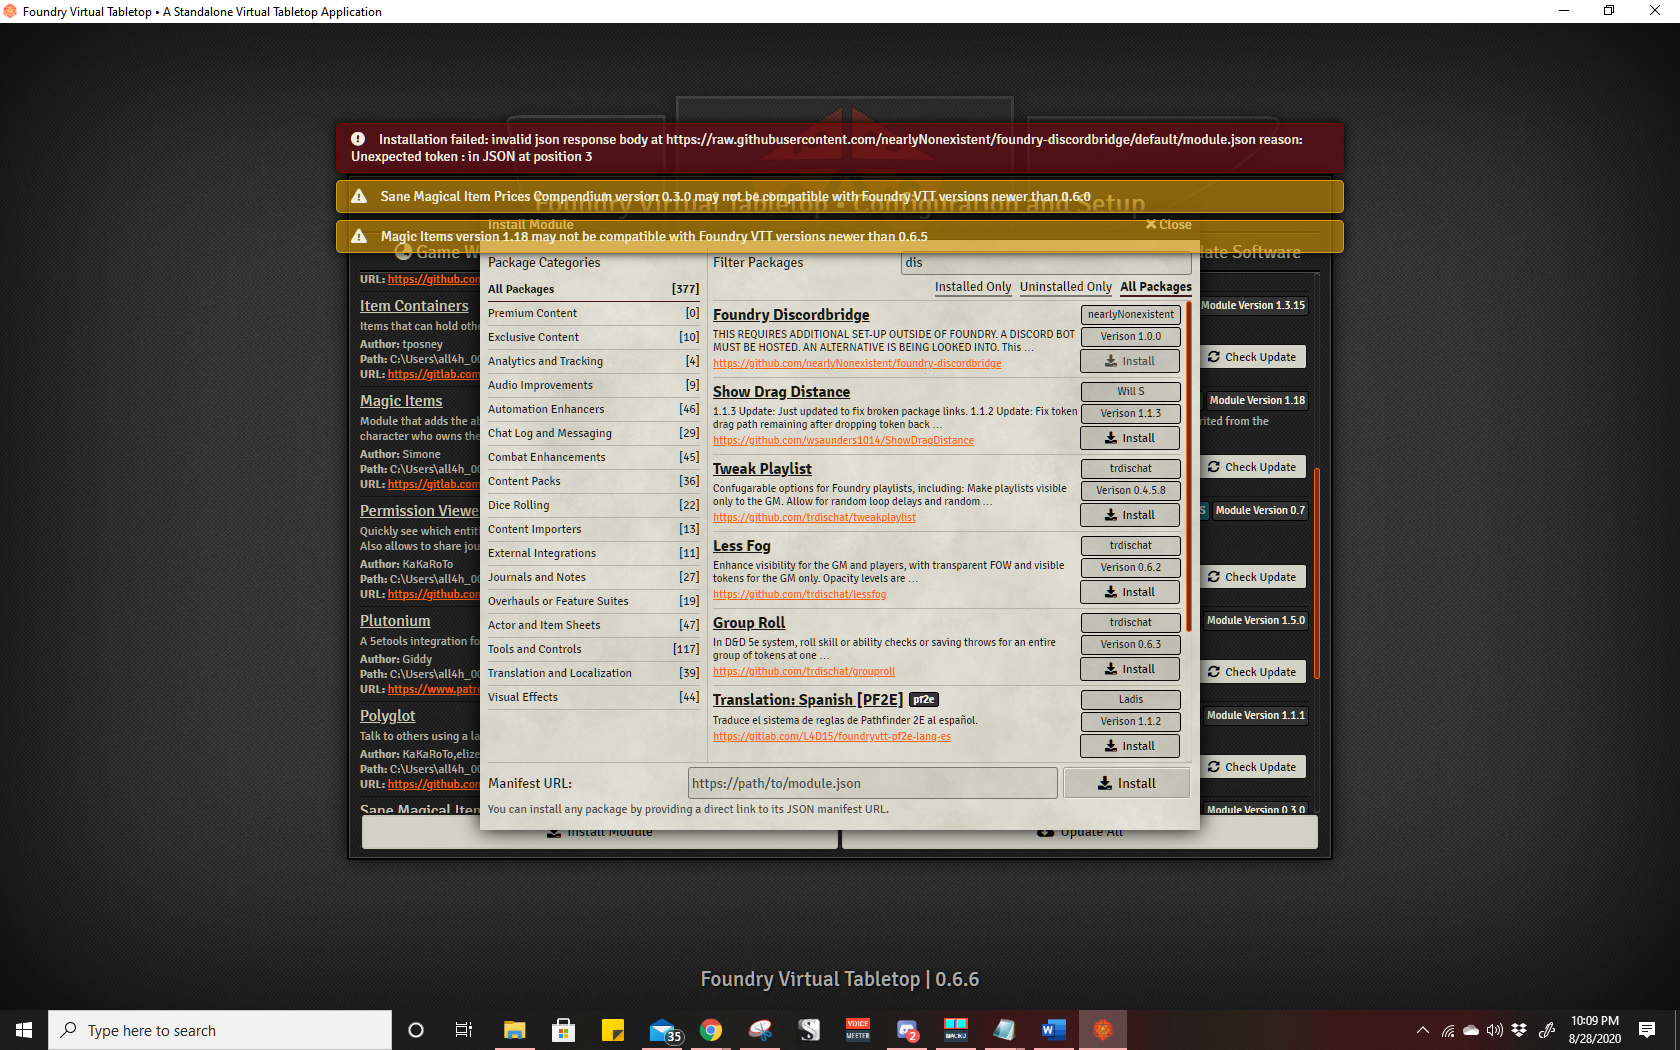Select the Uninstalled Only filter

point(1065,287)
